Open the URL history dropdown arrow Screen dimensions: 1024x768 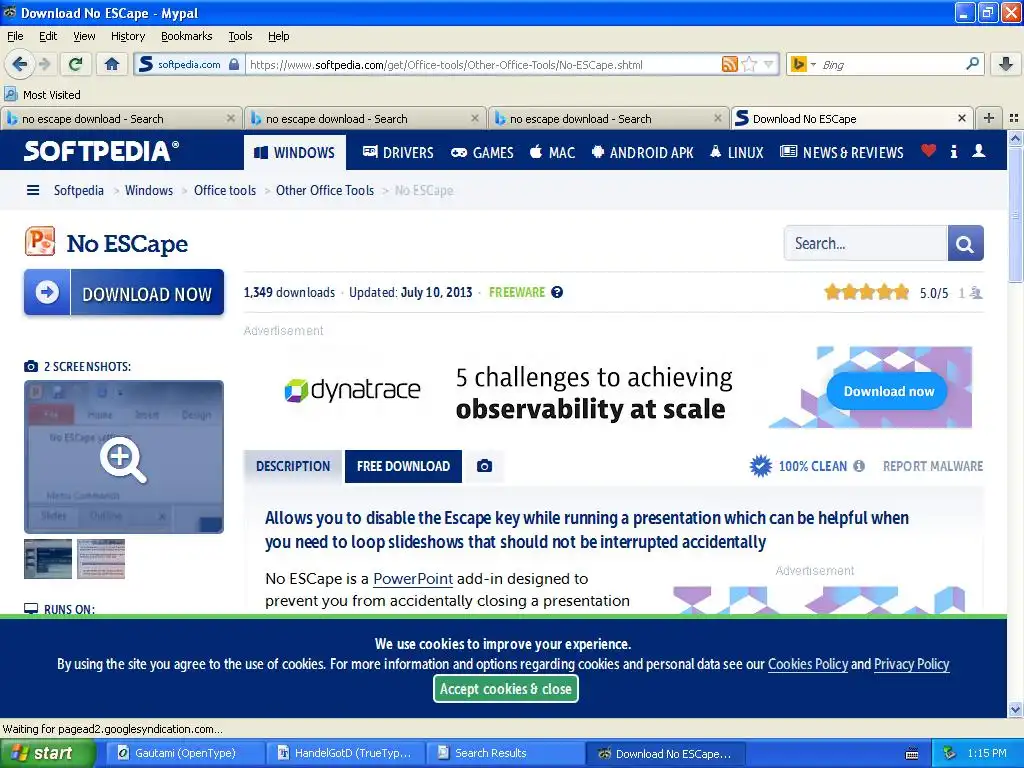click(x=769, y=64)
